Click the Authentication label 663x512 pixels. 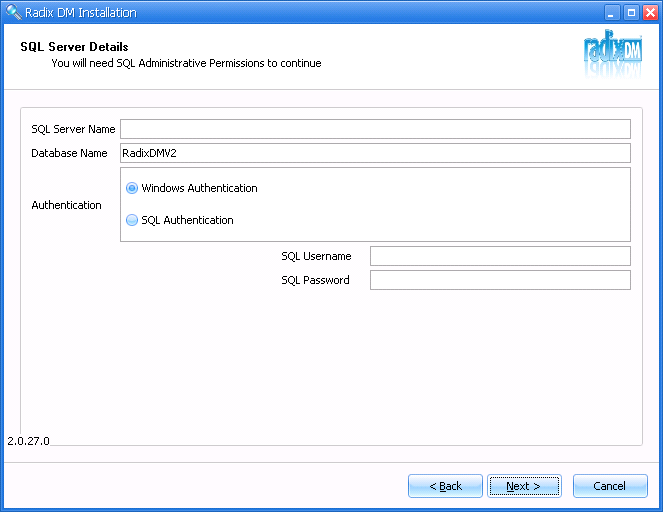click(x=66, y=205)
